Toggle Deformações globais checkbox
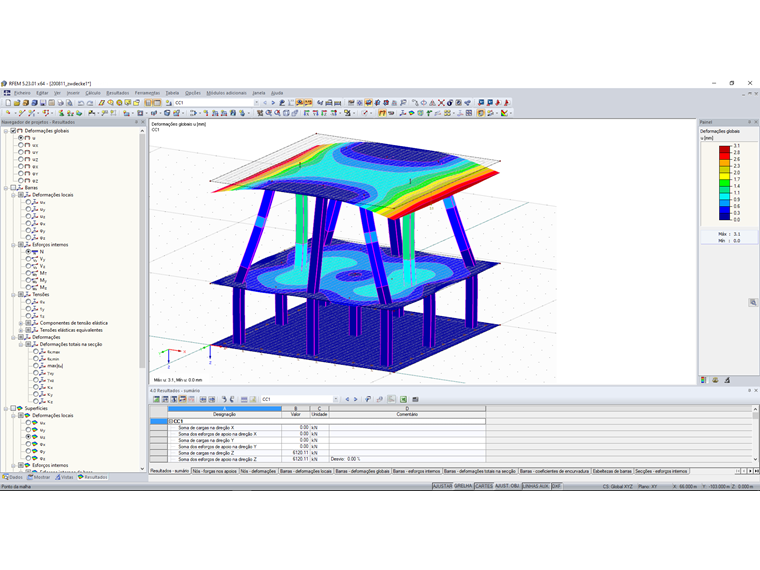The width and height of the screenshot is (760, 570). 13,131
